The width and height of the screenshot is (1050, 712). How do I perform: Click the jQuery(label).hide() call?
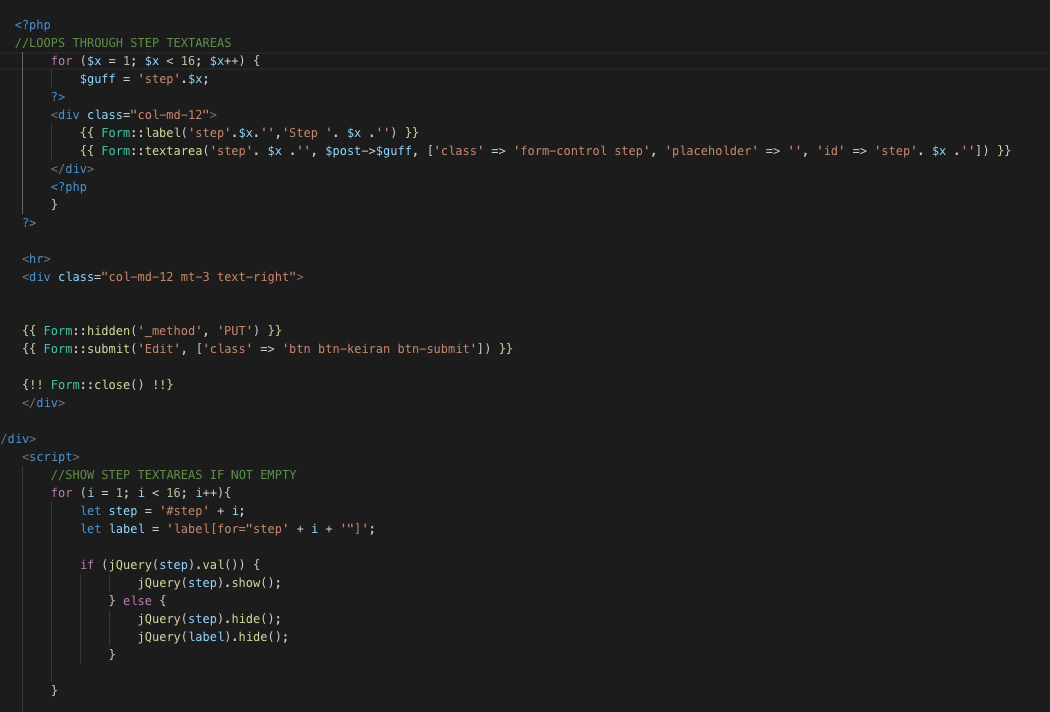click(x=213, y=636)
